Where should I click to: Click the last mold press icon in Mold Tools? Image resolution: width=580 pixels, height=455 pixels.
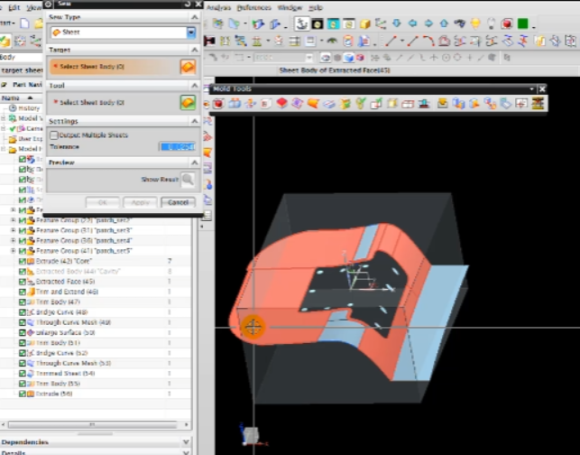pos(537,104)
